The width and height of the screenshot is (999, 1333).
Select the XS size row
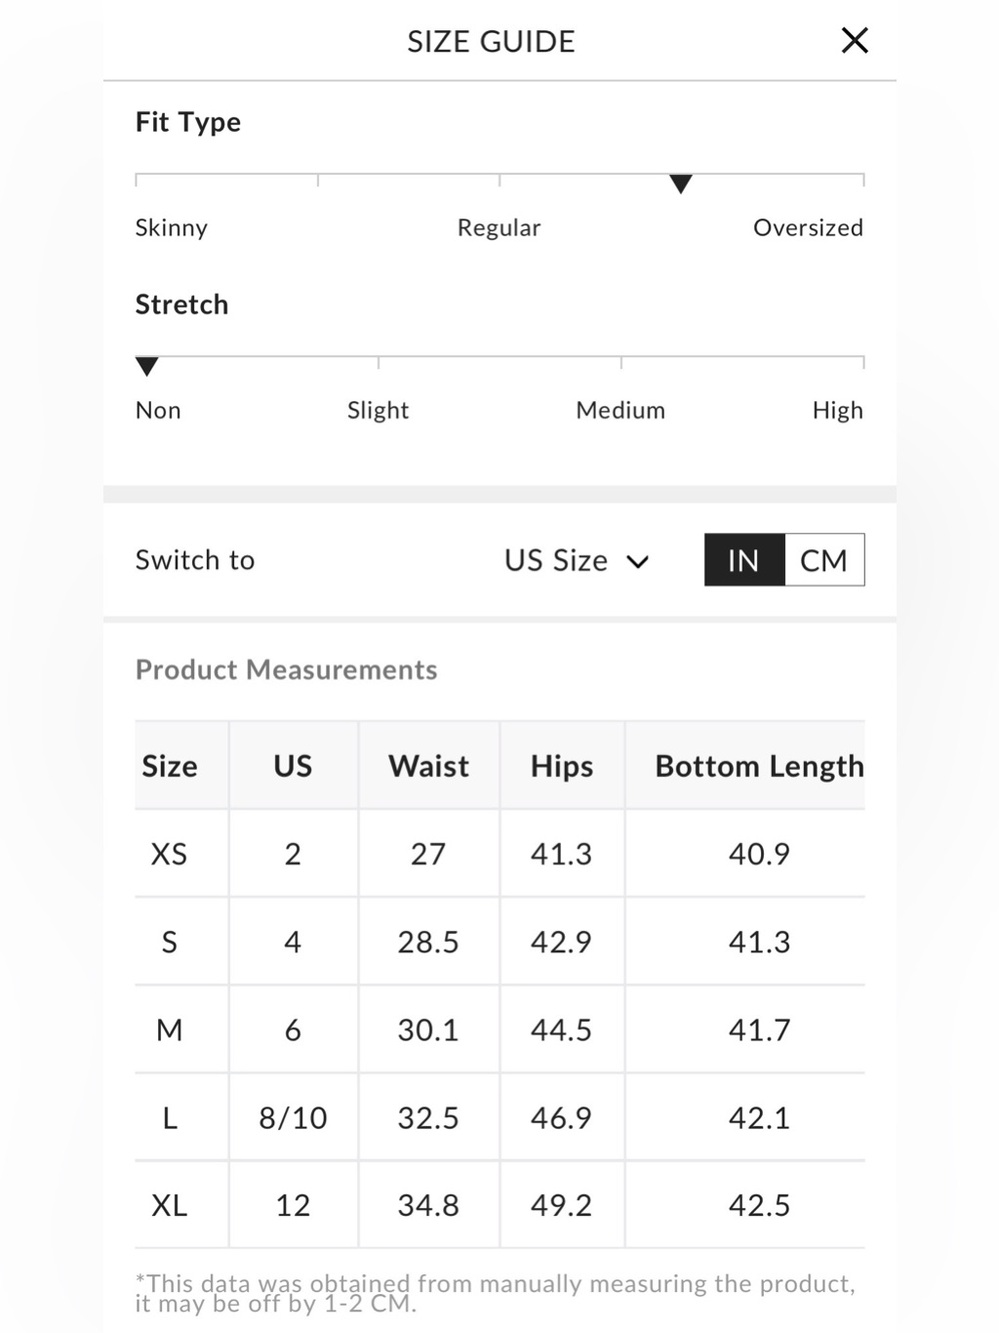[500, 853]
